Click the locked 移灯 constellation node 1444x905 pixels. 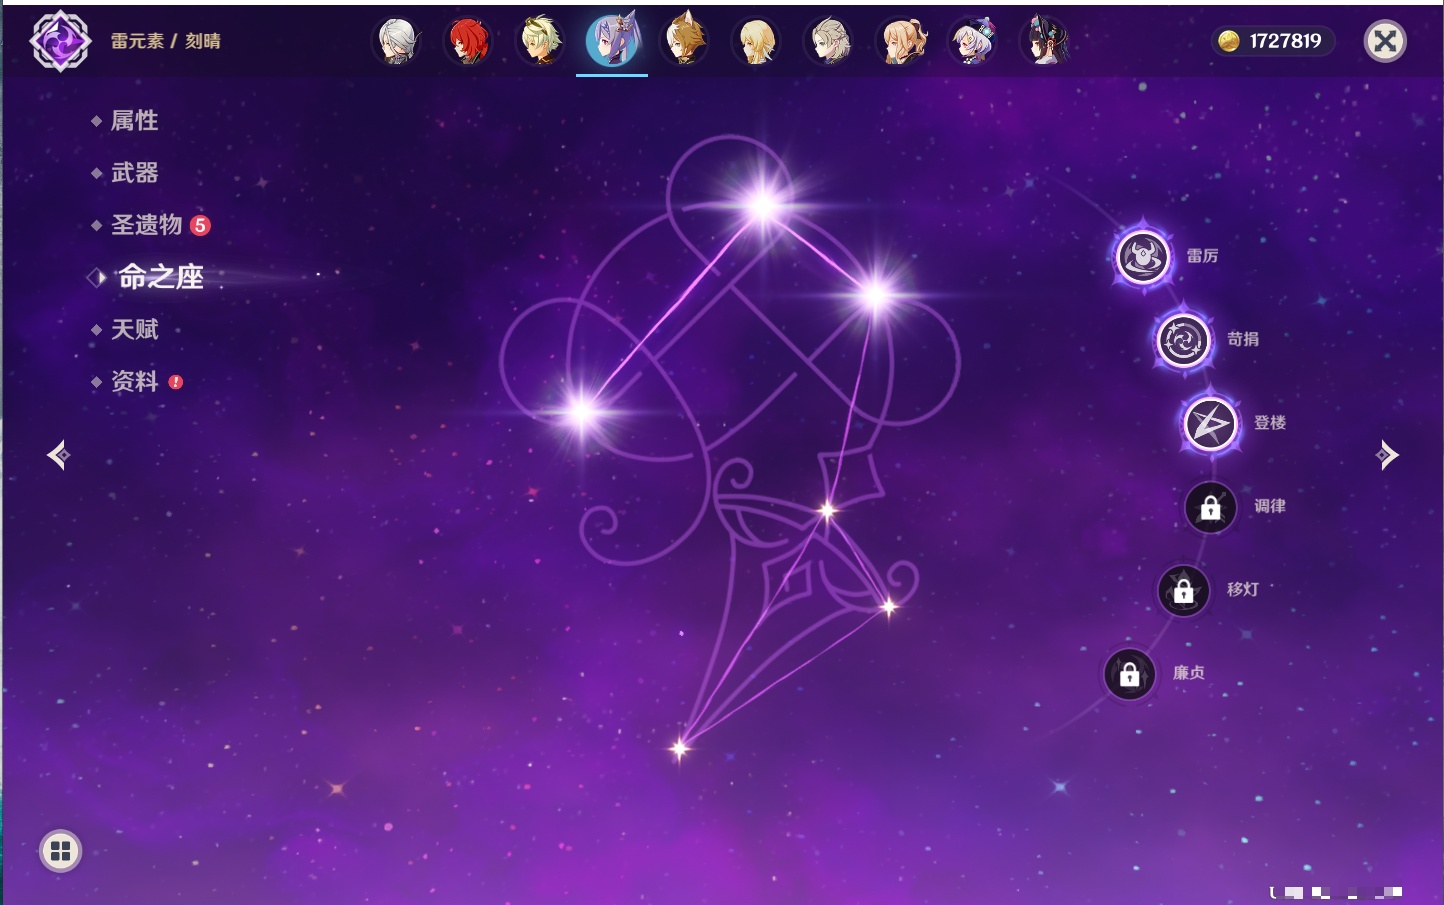pos(1184,590)
